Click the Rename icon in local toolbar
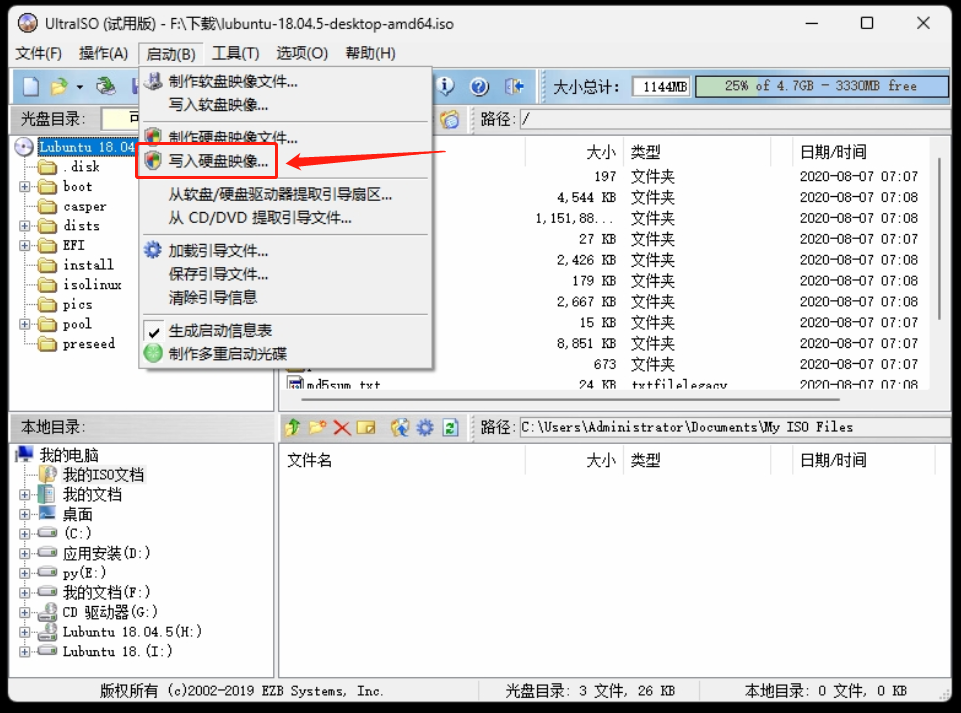Screen dimensions: 961x713 (x=366, y=427)
